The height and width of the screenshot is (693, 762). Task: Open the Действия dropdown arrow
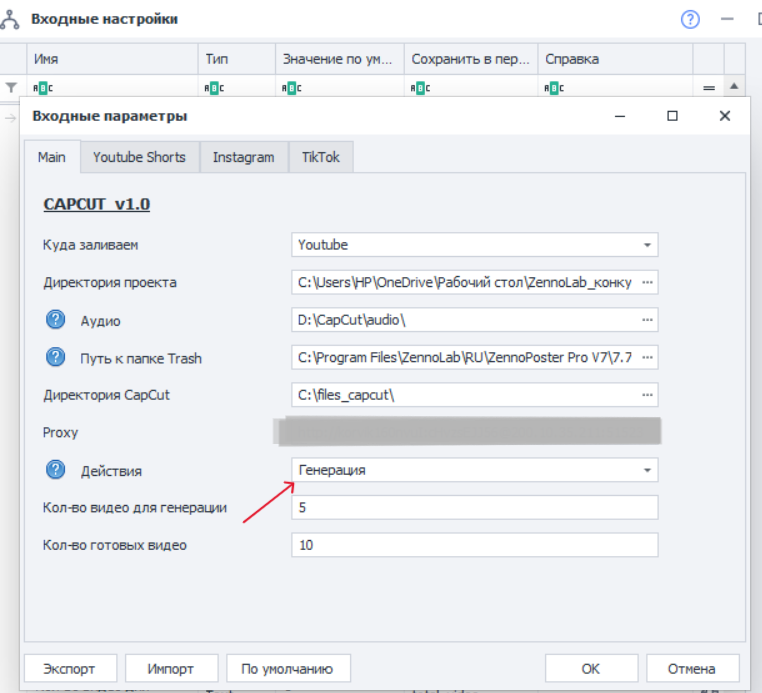[x=647, y=470]
